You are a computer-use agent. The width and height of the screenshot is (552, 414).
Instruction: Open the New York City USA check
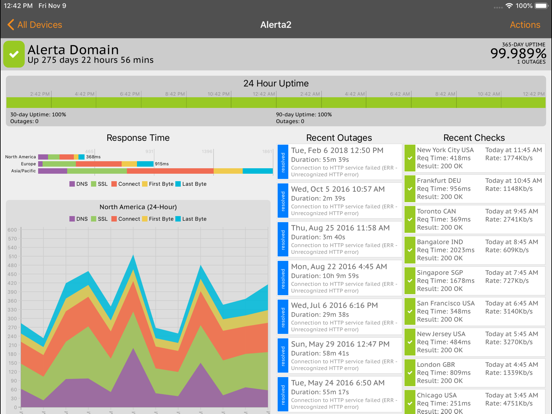pyautogui.click(x=475, y=158)
